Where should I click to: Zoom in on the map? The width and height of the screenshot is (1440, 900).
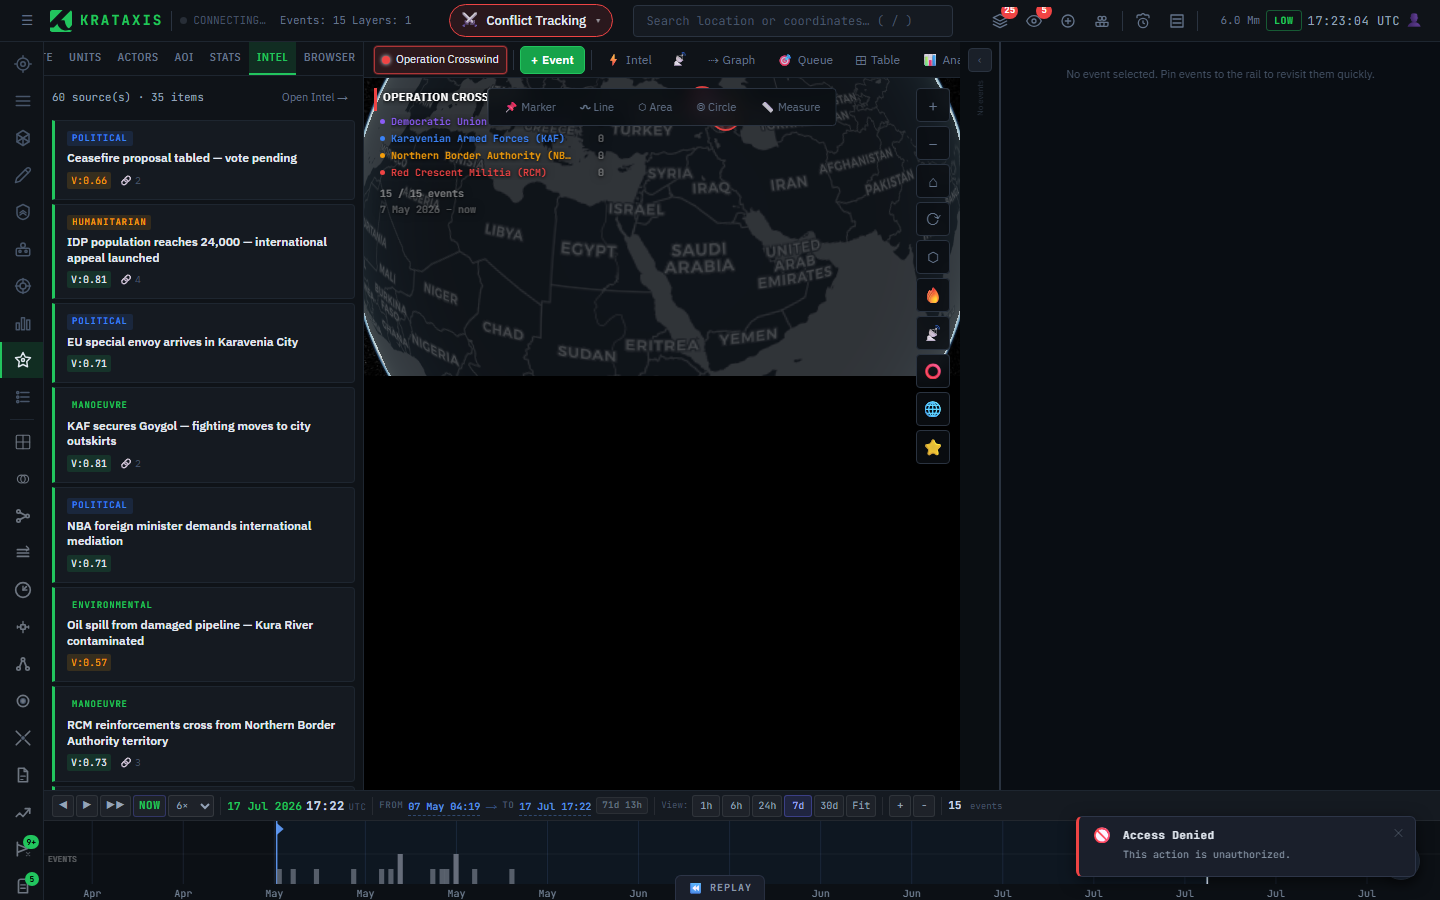point(933,106)
